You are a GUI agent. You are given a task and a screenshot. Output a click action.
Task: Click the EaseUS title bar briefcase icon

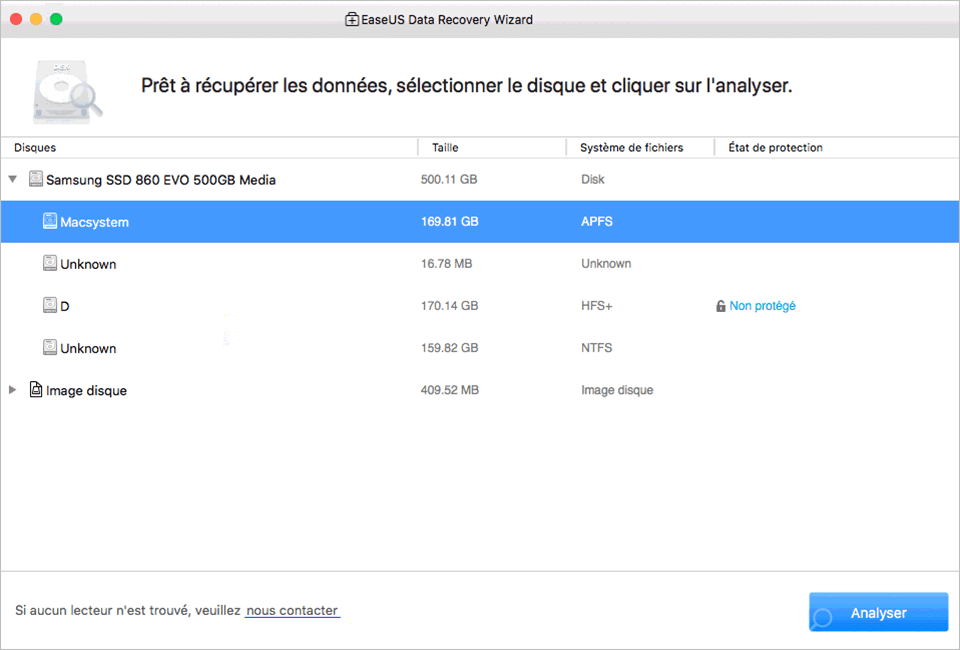352,20
